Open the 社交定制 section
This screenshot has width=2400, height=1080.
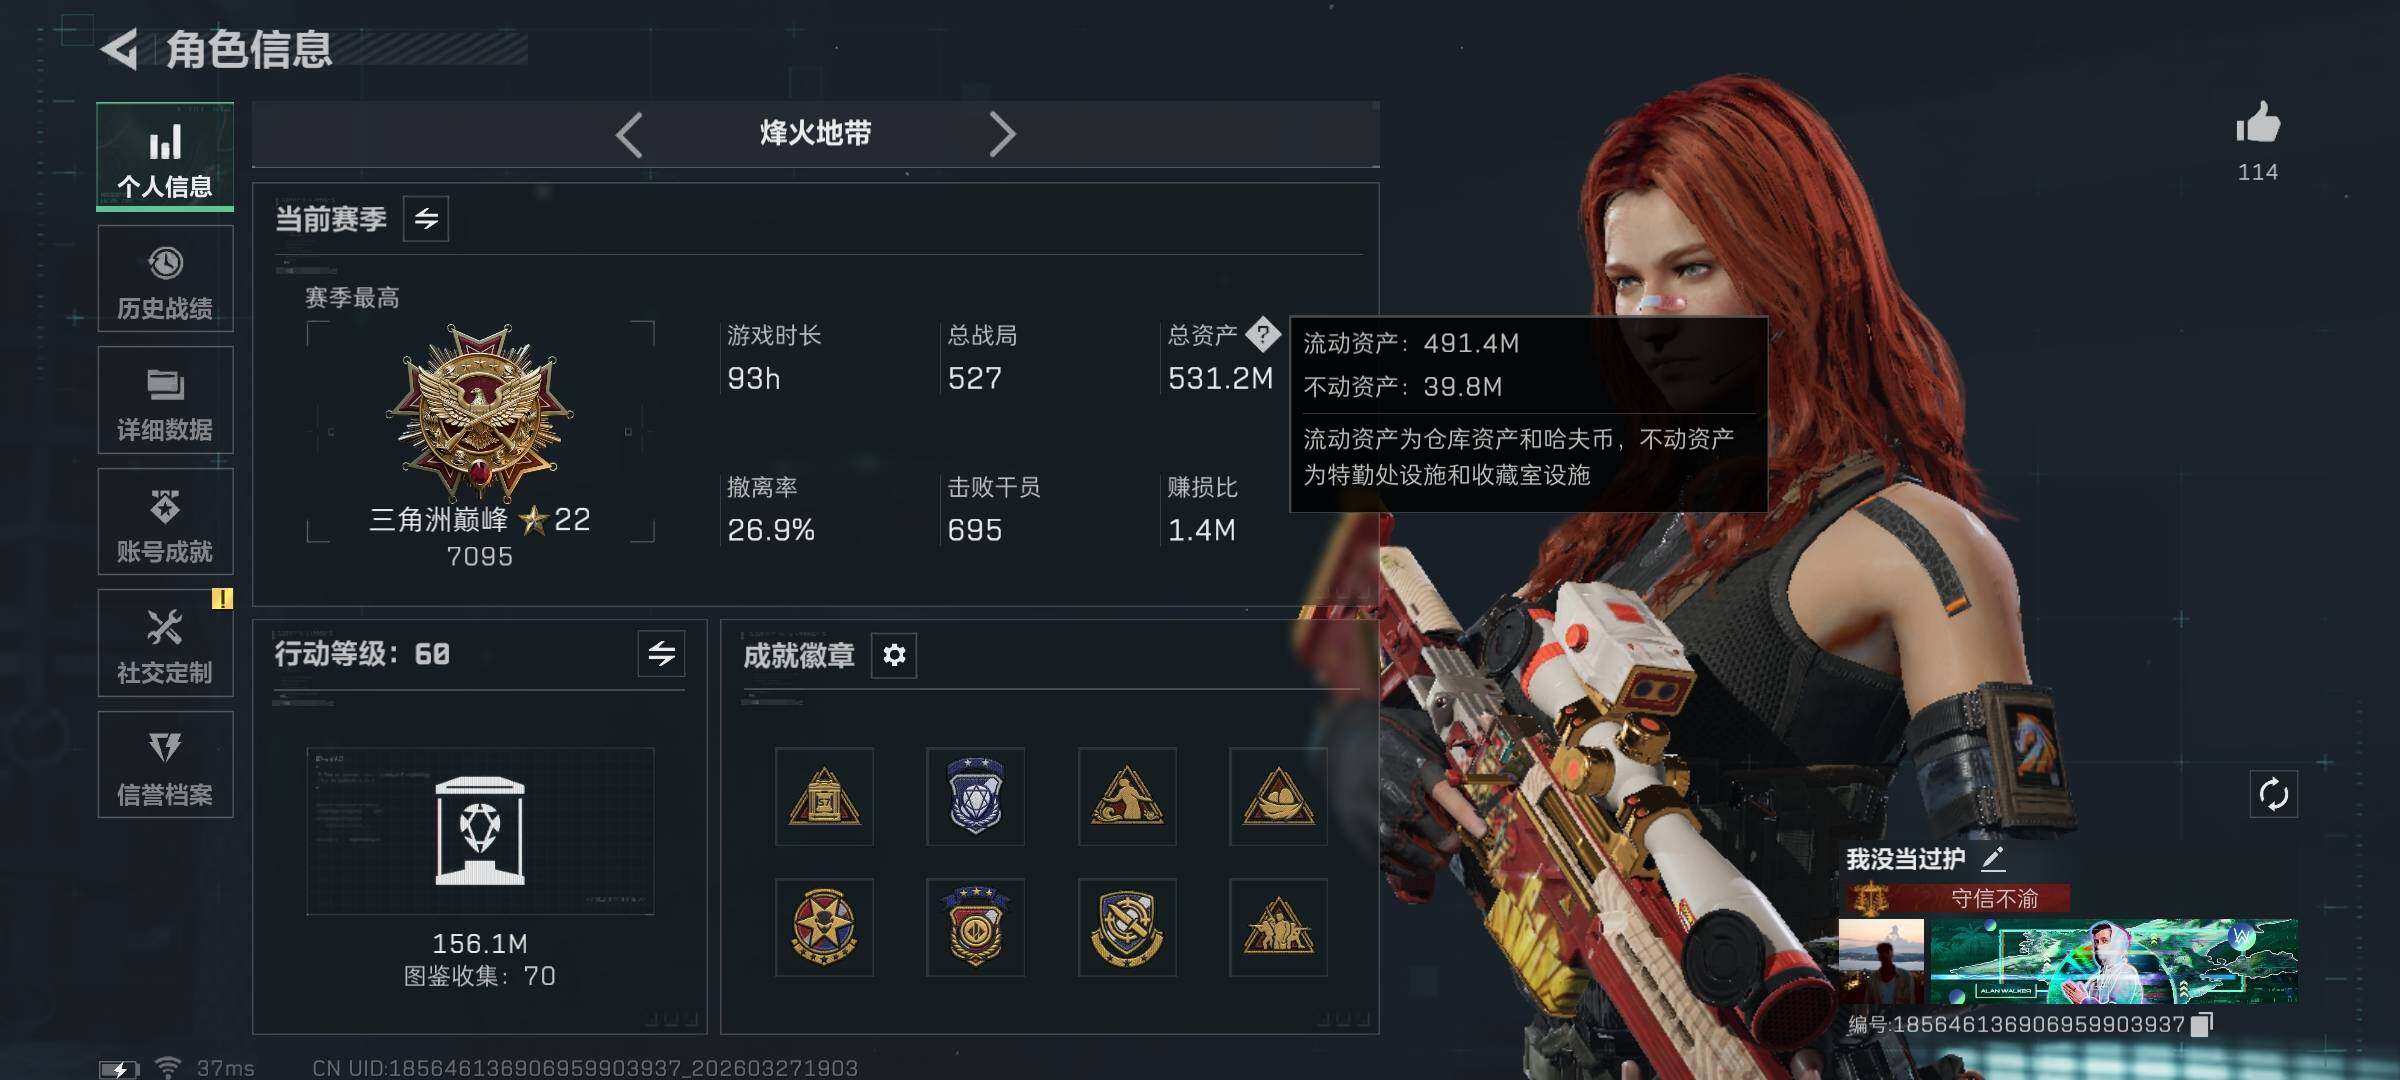click(x=165, y=643)
